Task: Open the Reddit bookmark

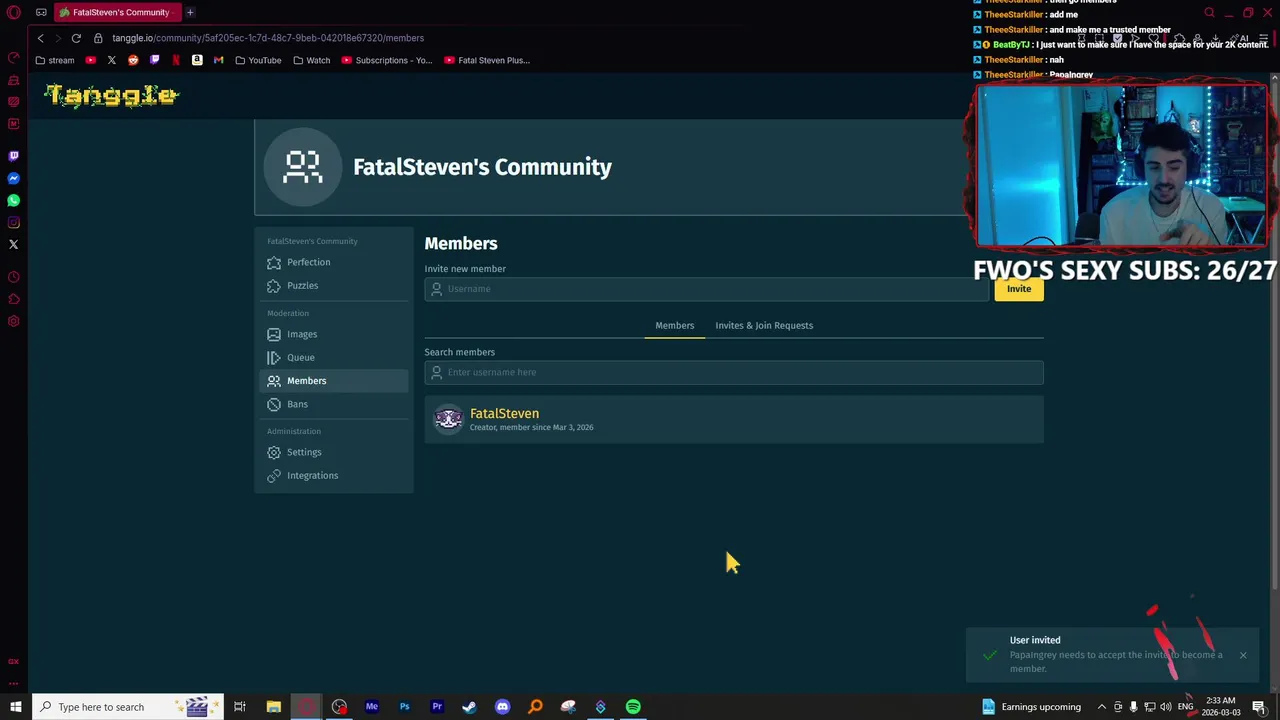Action: (x=133, y=60)
